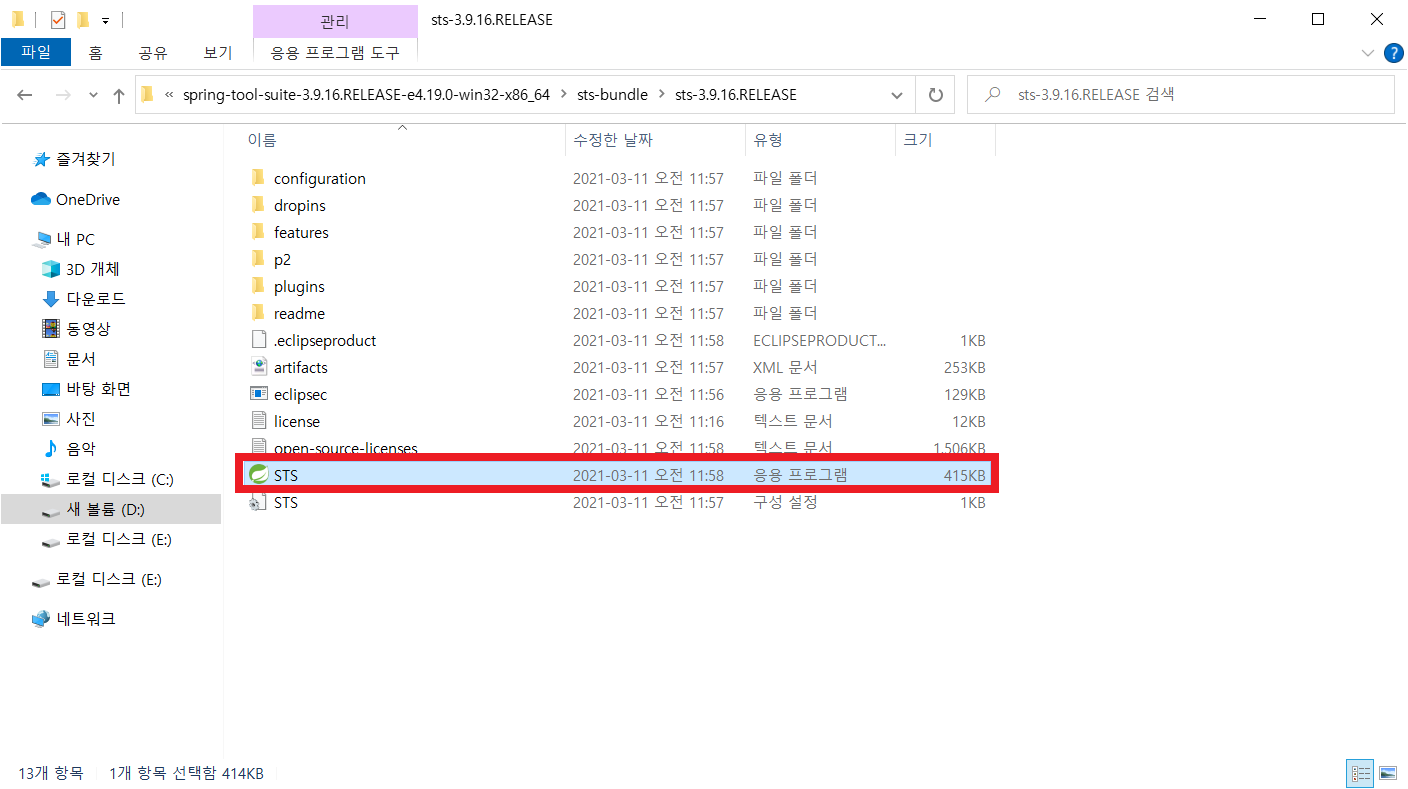This screenshot has width=1408, height=789.
Task: Expand the ribbon with the chevron
Action: [x=1367, y=53]
